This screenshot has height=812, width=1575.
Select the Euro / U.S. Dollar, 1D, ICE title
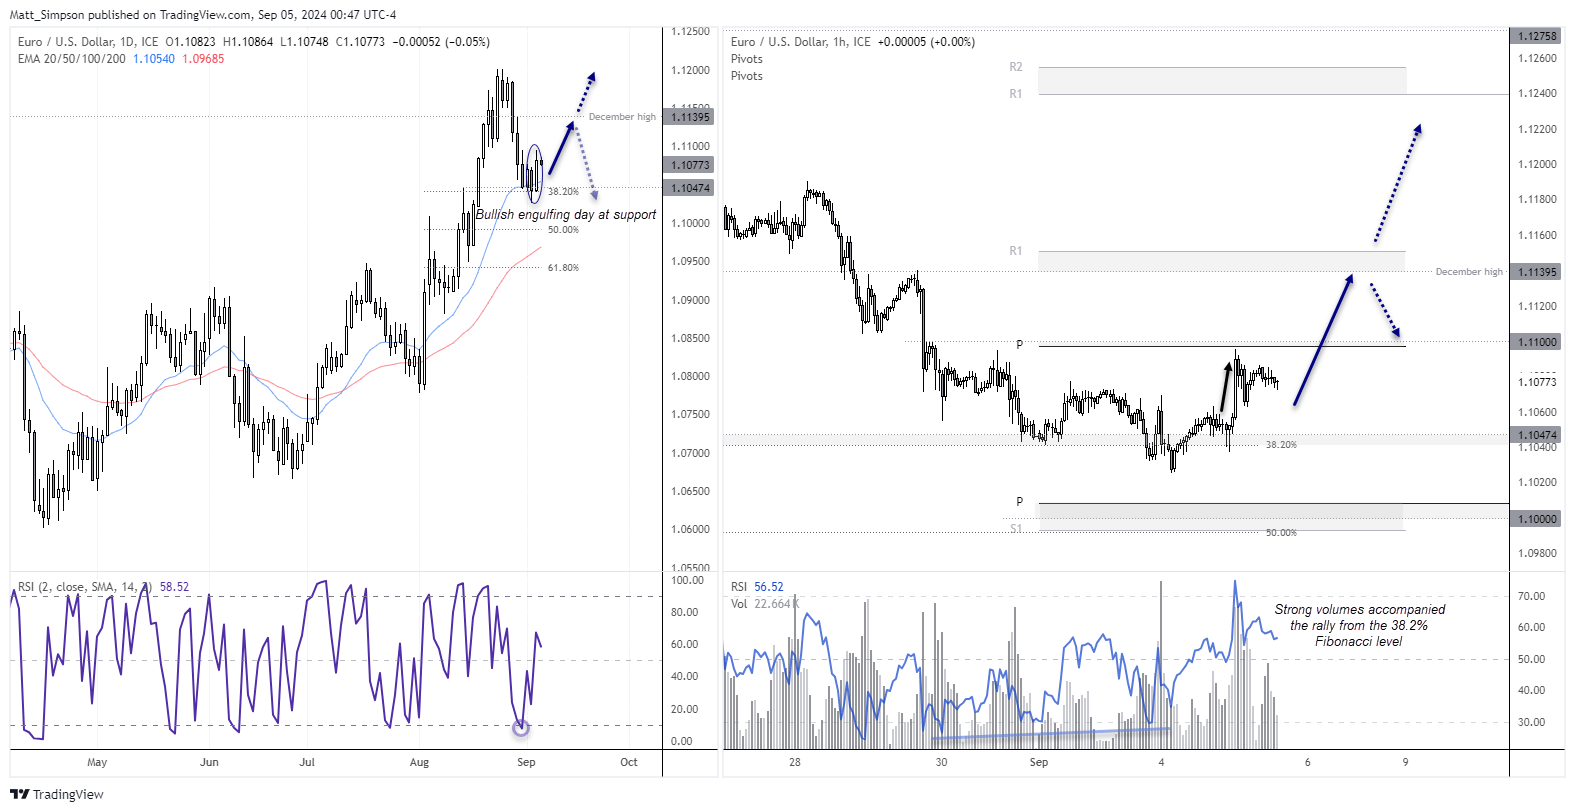pos(88,42)
